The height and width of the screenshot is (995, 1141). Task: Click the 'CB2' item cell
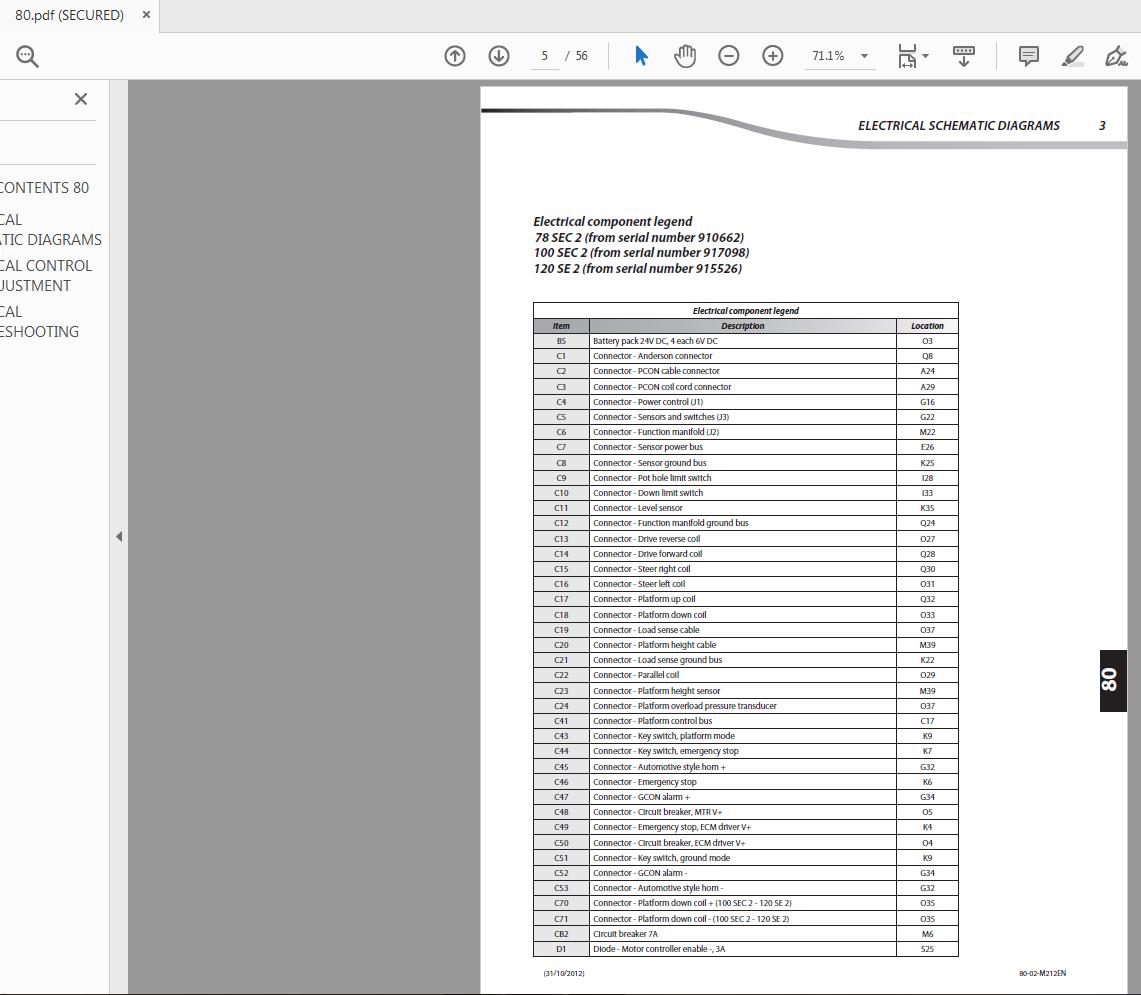(561, 934)
